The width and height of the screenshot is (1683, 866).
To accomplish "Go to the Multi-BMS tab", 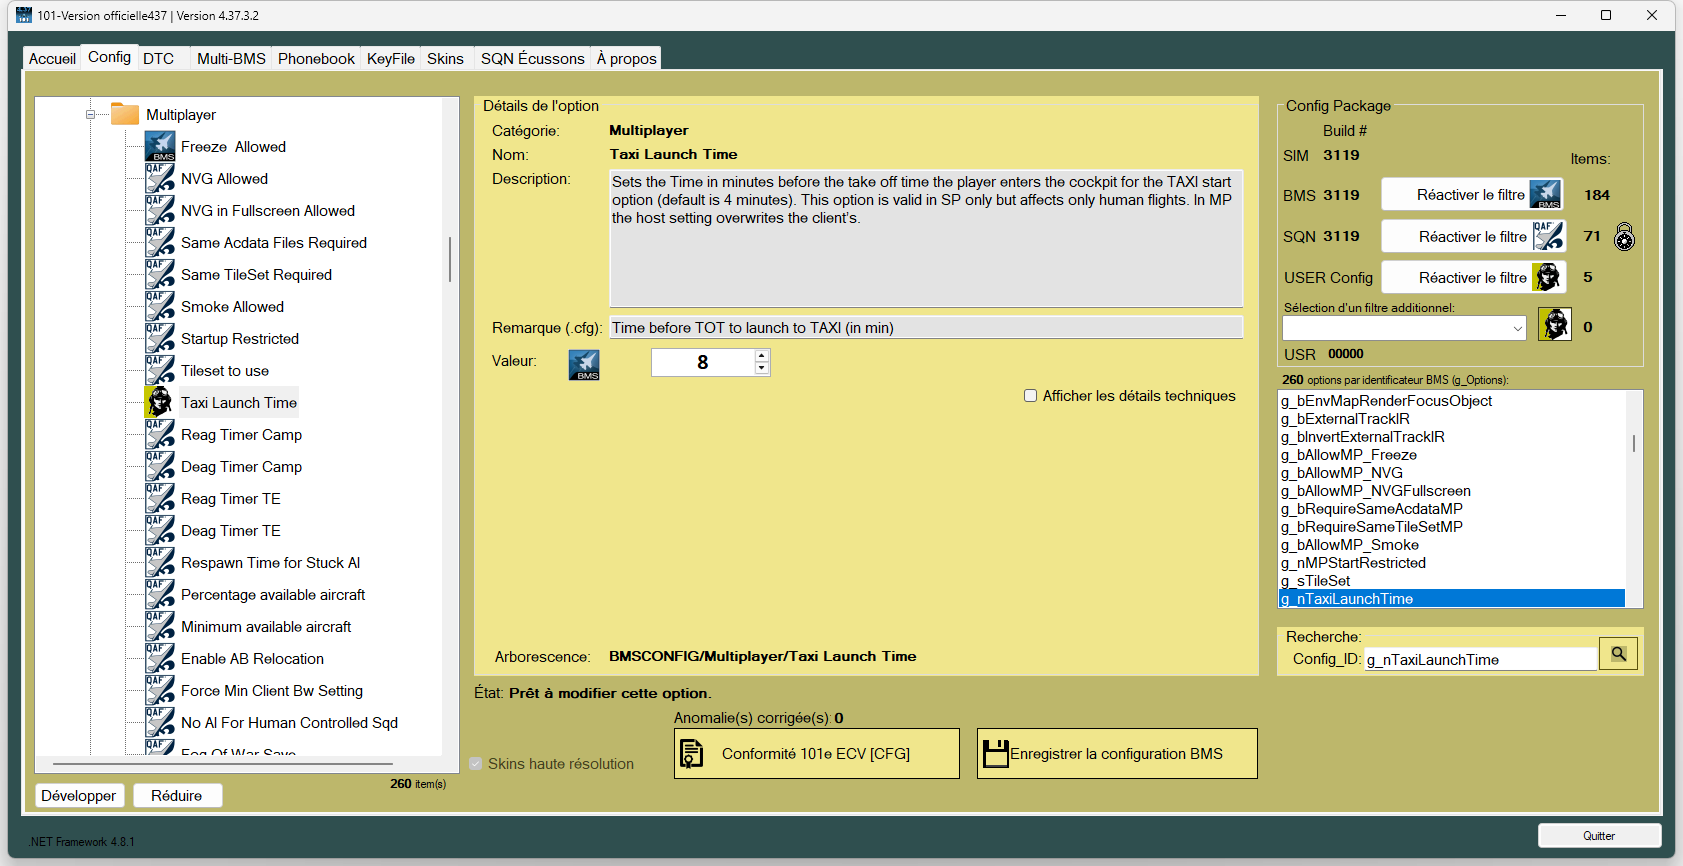I will tap(231, 59).
